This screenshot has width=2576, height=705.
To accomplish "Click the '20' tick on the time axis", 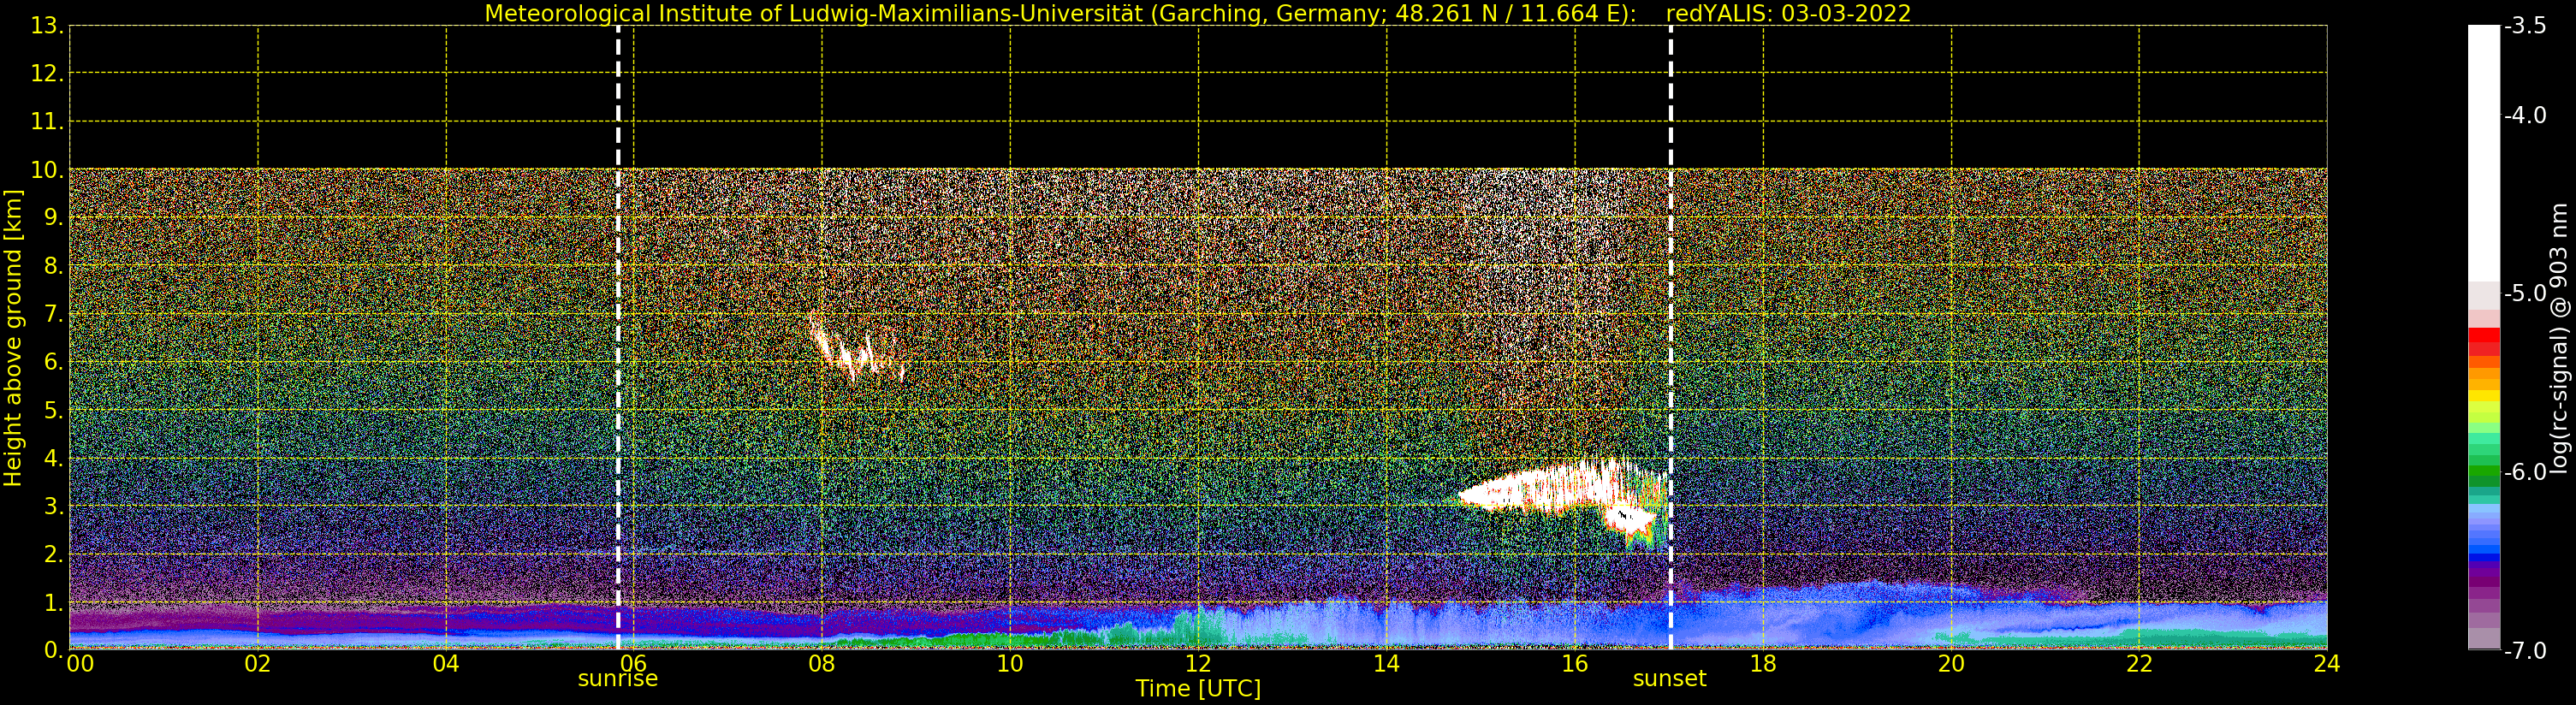I will (1951, 663).
